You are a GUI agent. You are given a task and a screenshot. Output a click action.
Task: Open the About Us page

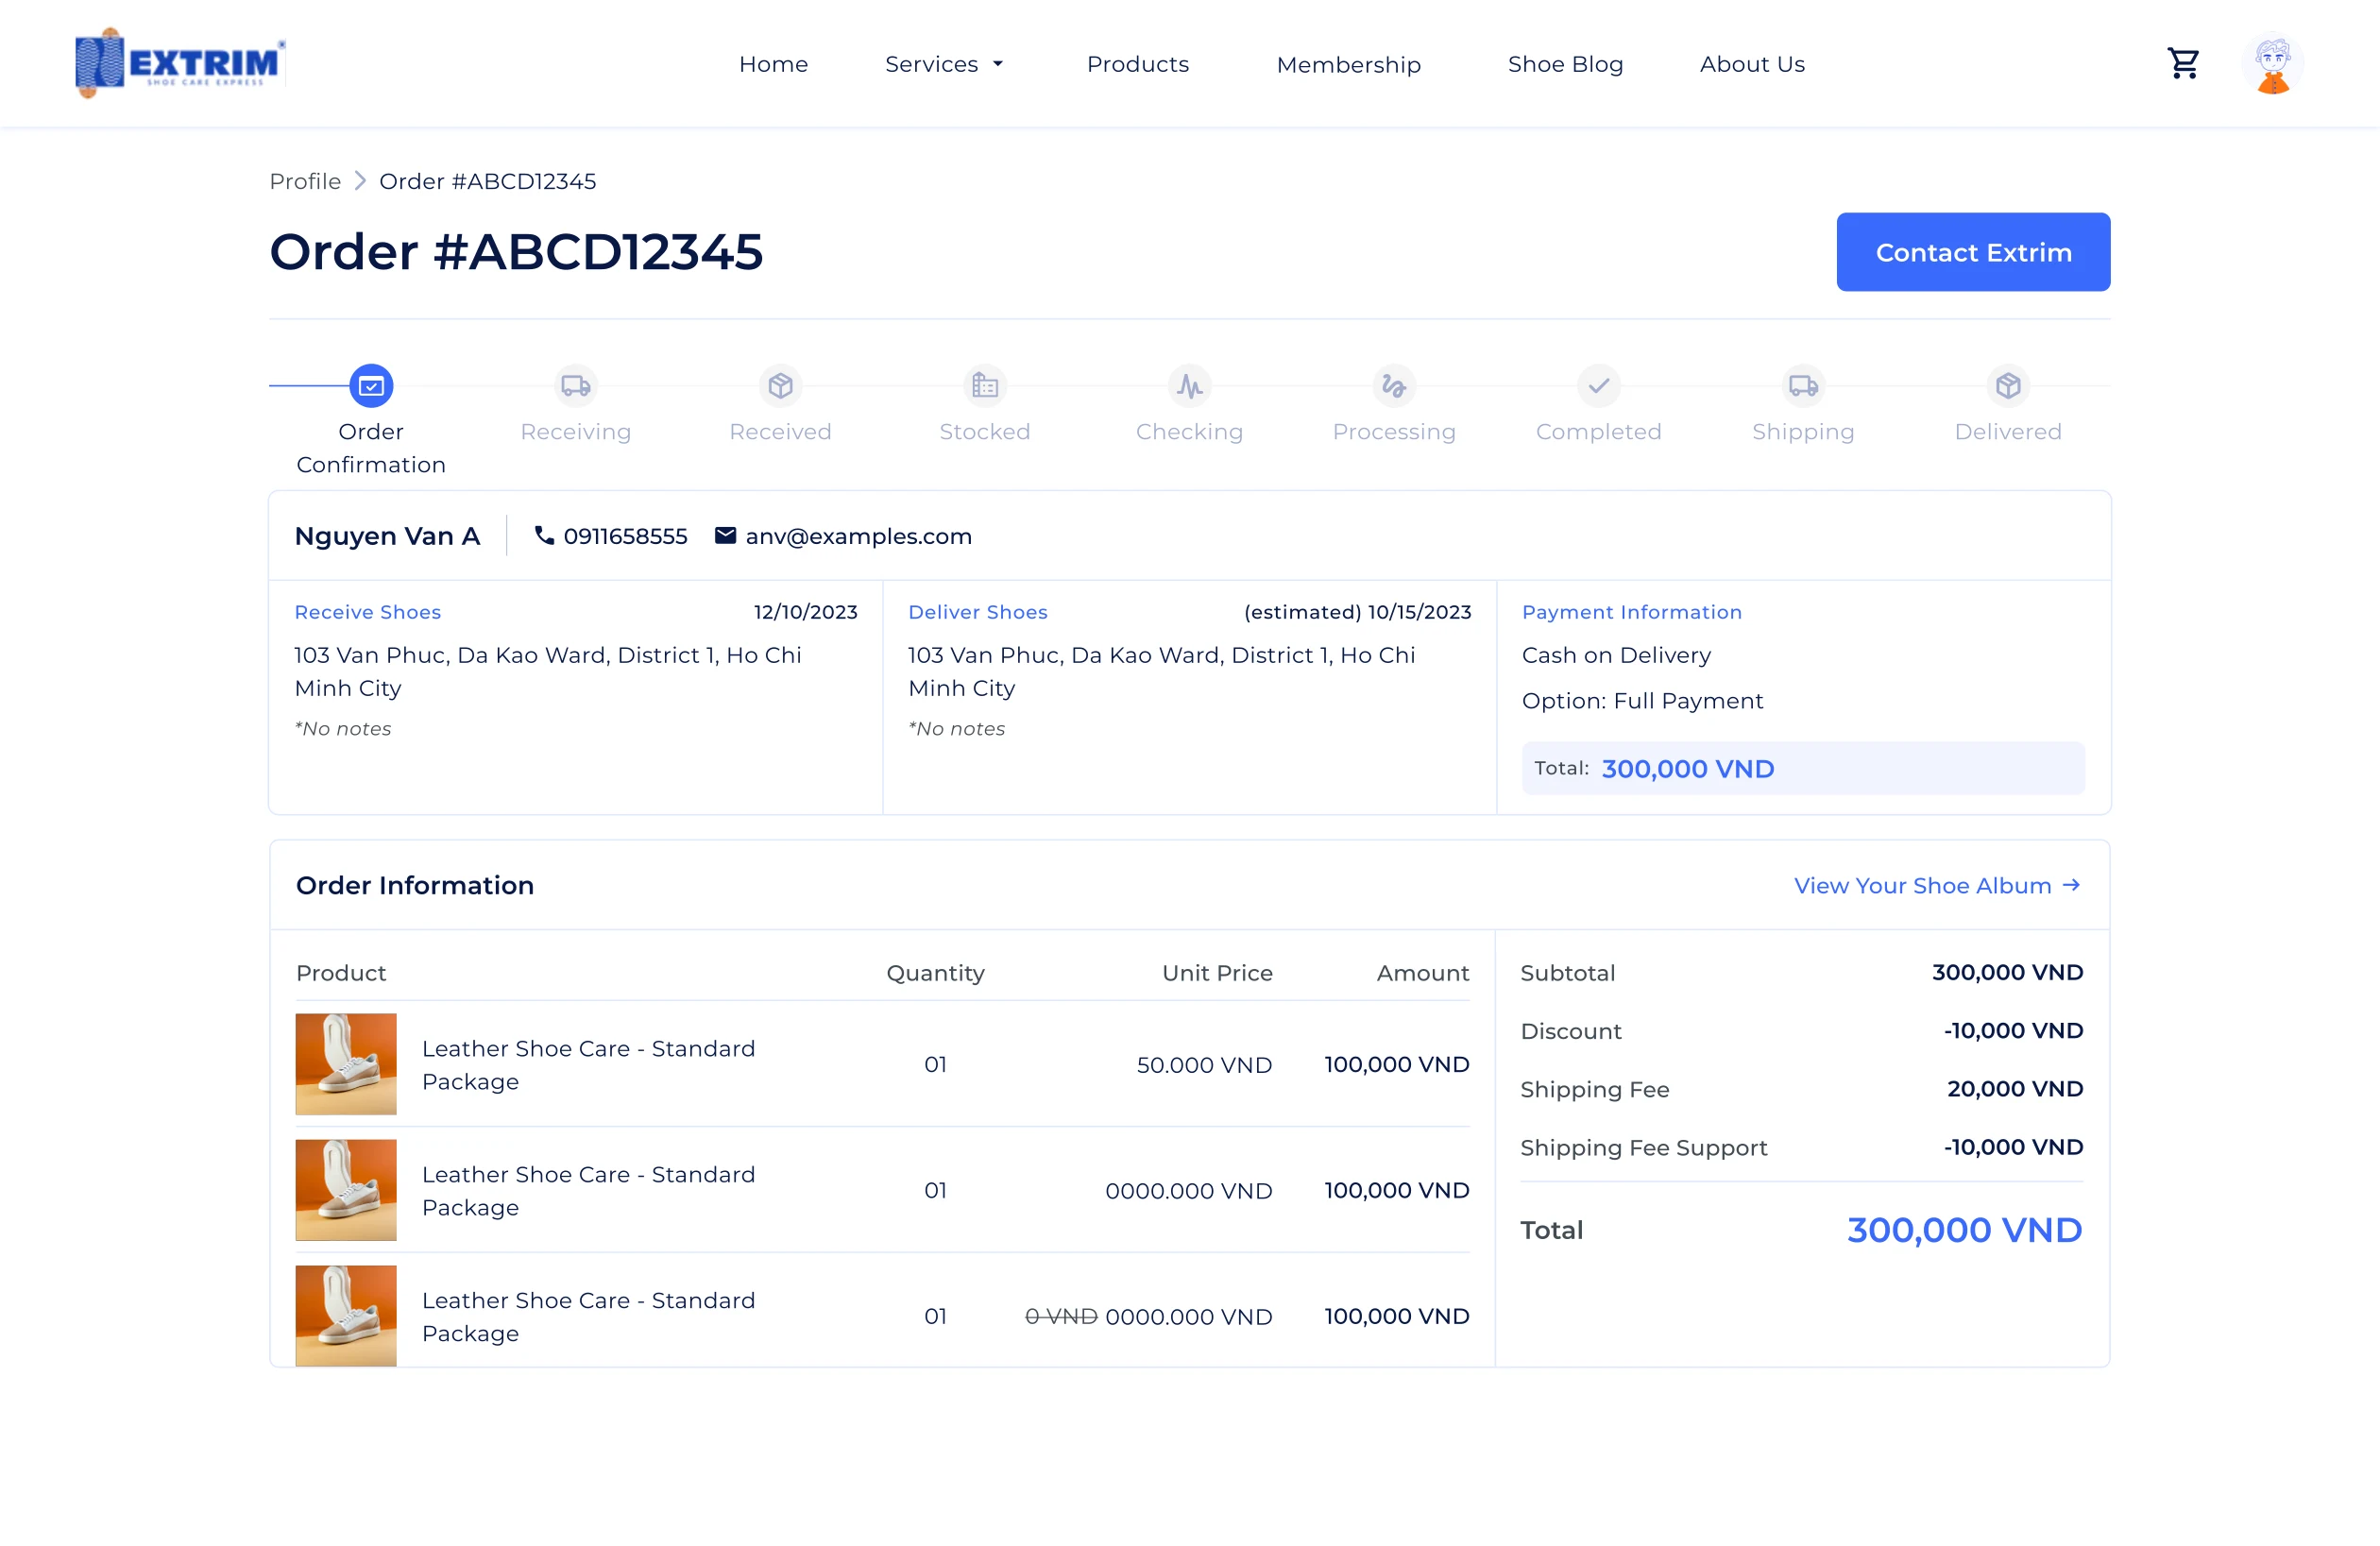point(1752,64)
